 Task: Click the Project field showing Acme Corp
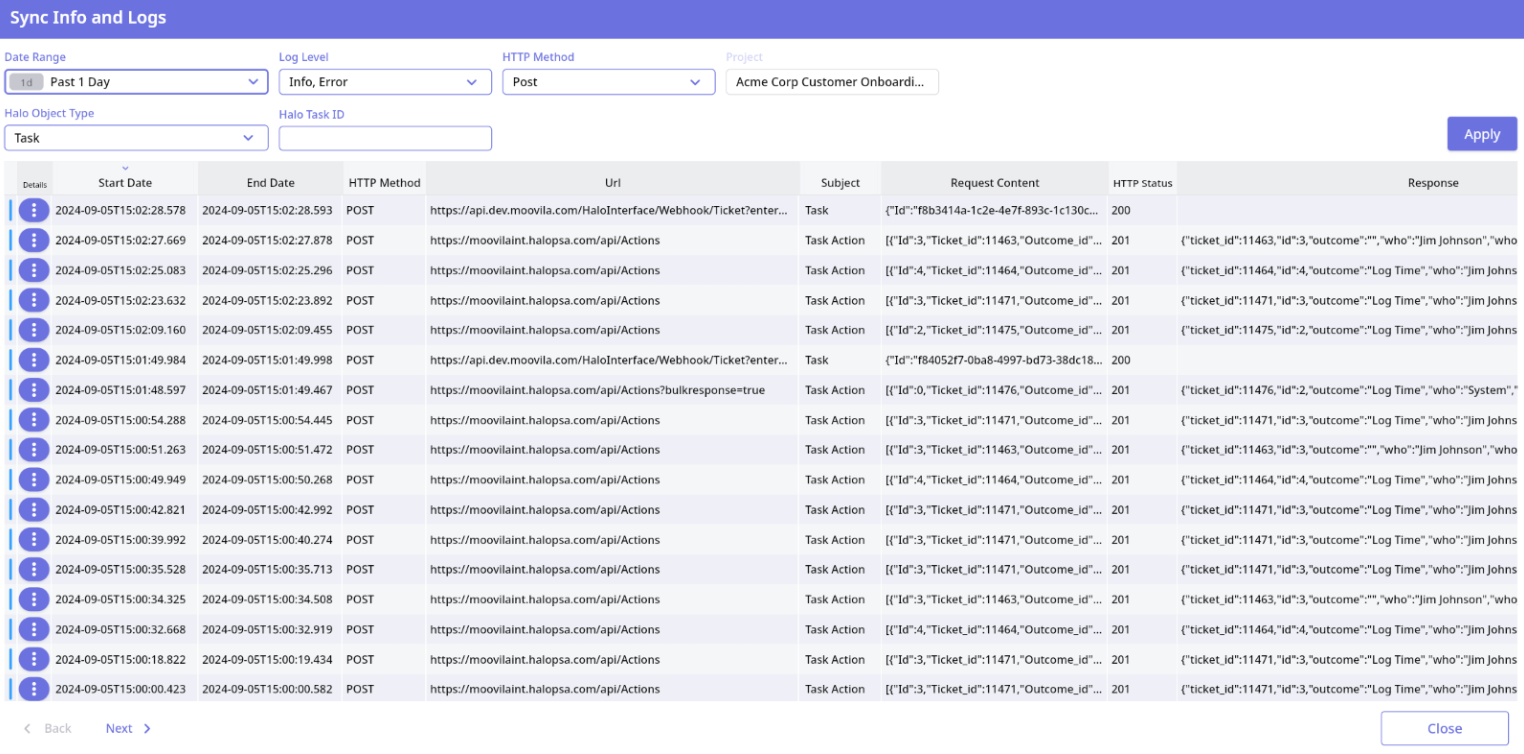pos(831,82)
